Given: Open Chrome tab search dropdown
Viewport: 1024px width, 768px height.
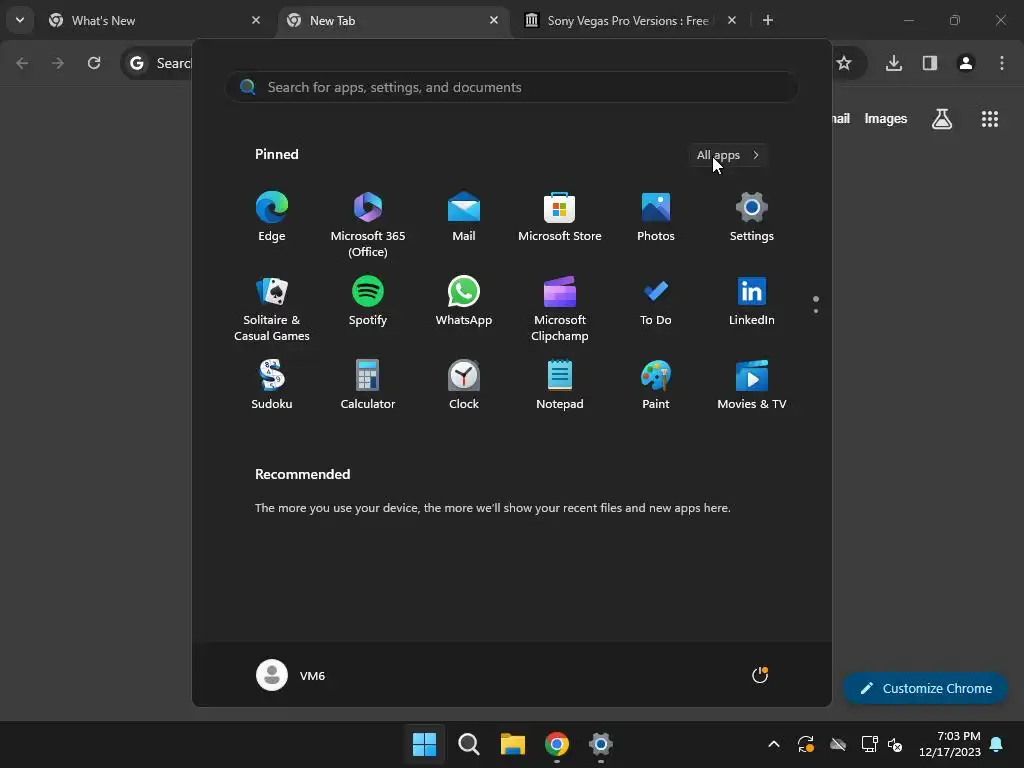Looking at the screenshot, I should tap(20, 20).
